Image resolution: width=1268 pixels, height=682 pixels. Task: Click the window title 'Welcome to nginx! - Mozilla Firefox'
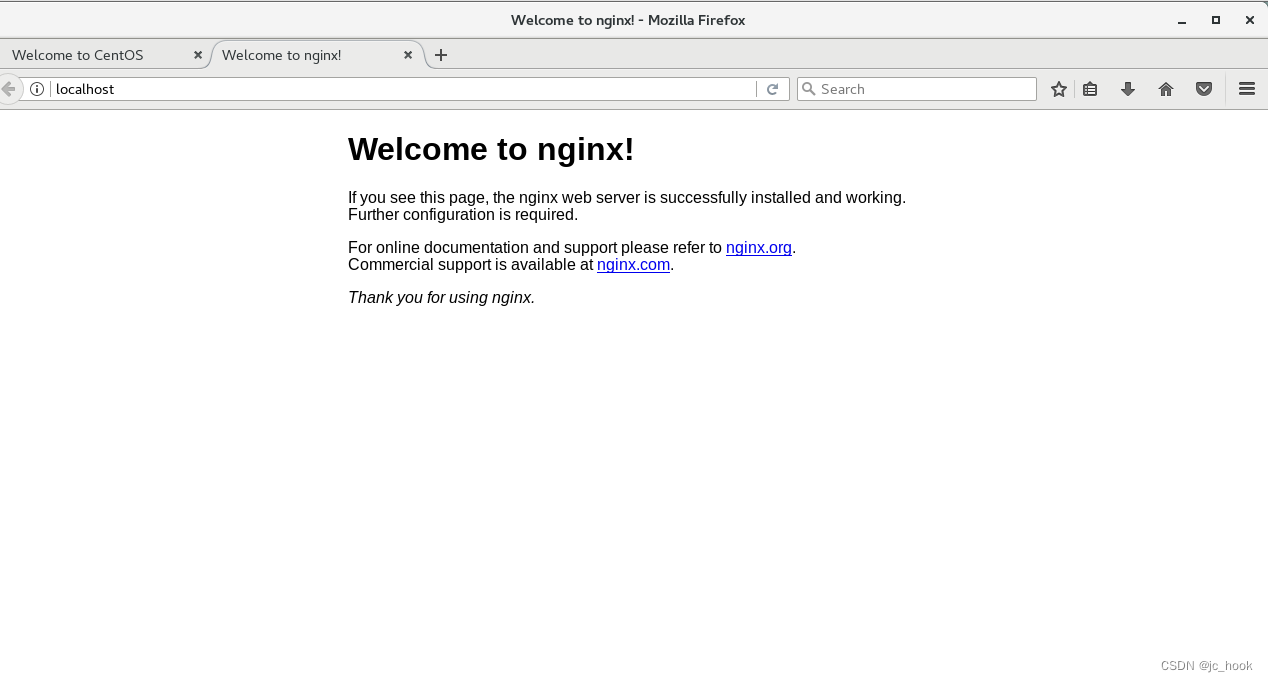point(628,20)
